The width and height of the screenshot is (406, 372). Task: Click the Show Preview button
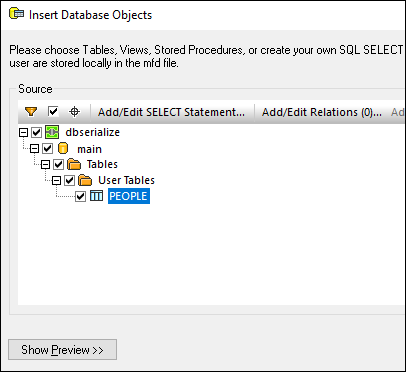click(x=62, y=350)
